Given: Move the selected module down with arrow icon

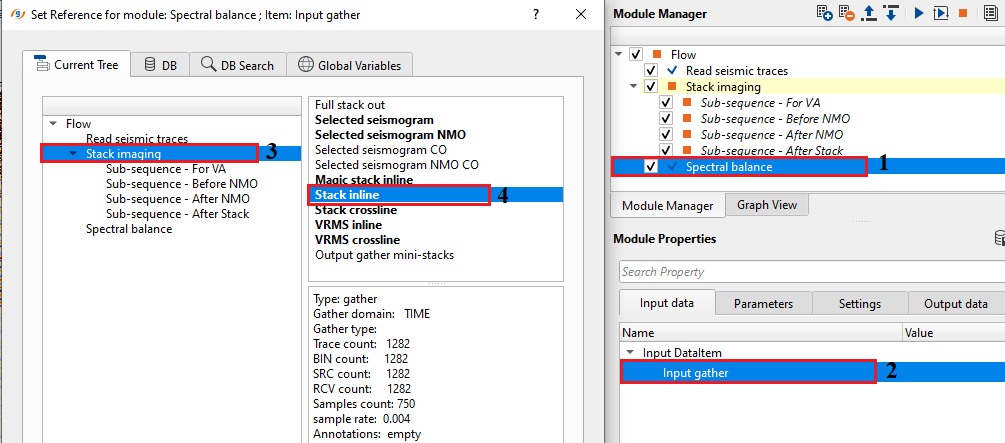Looking at the screenshot, I should click(x=890, y=13).
